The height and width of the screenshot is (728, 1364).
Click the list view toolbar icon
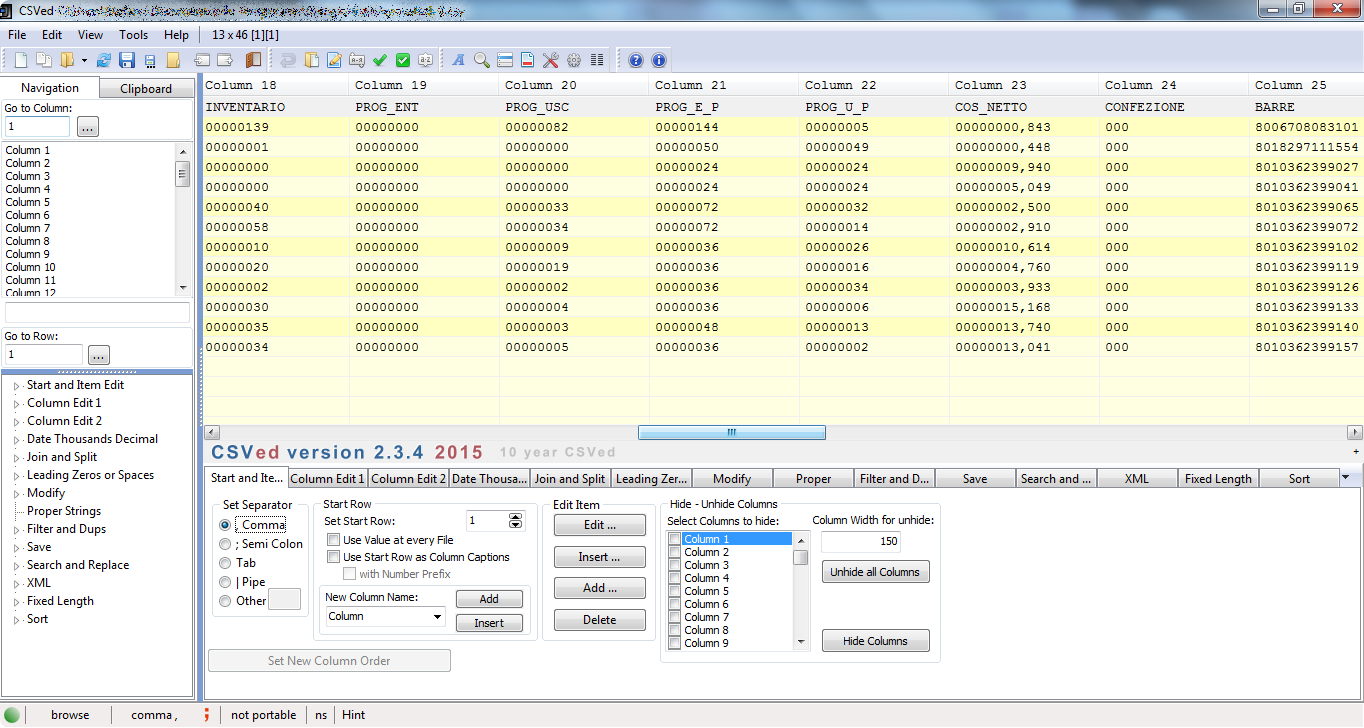coord(505,60)
